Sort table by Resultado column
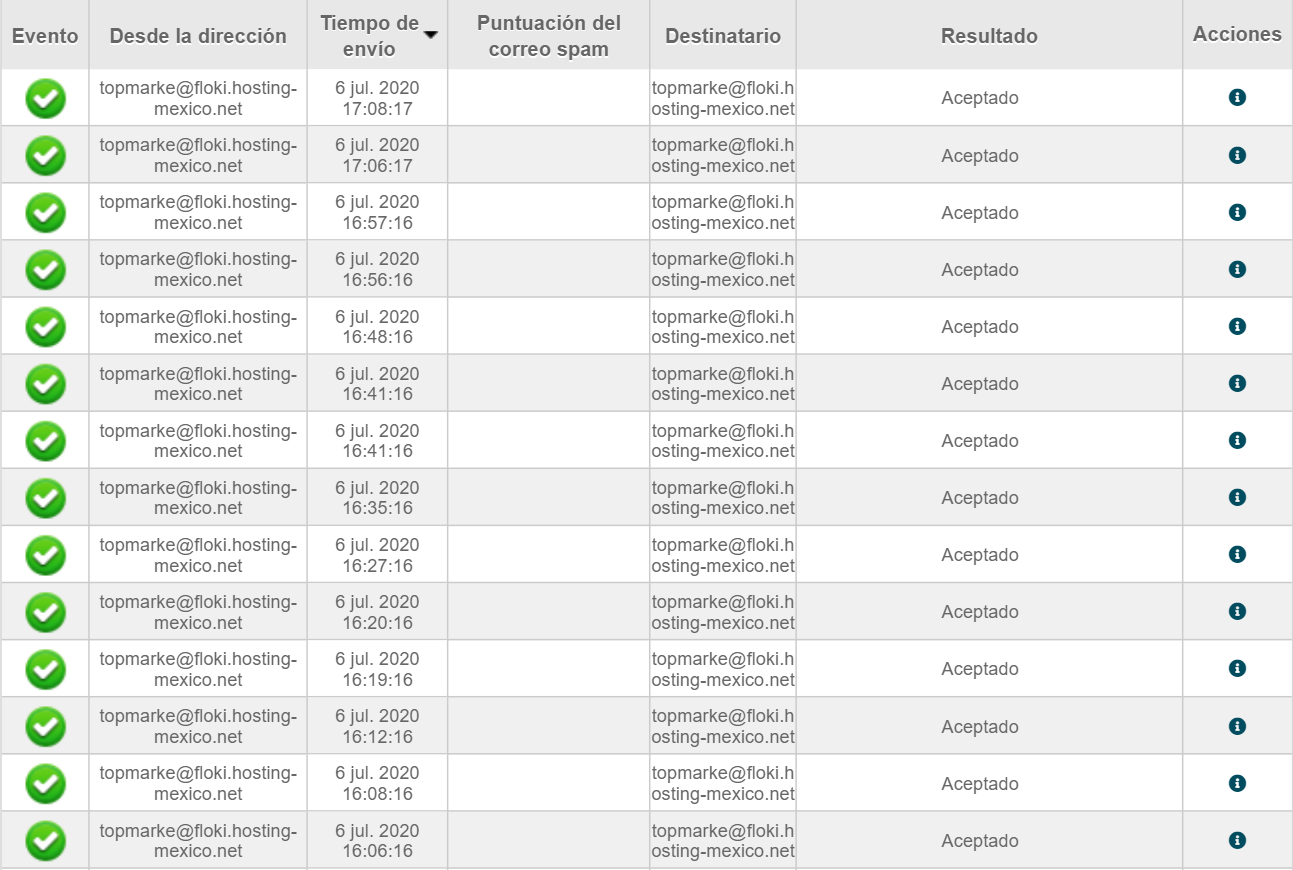 tap(989, 36)
